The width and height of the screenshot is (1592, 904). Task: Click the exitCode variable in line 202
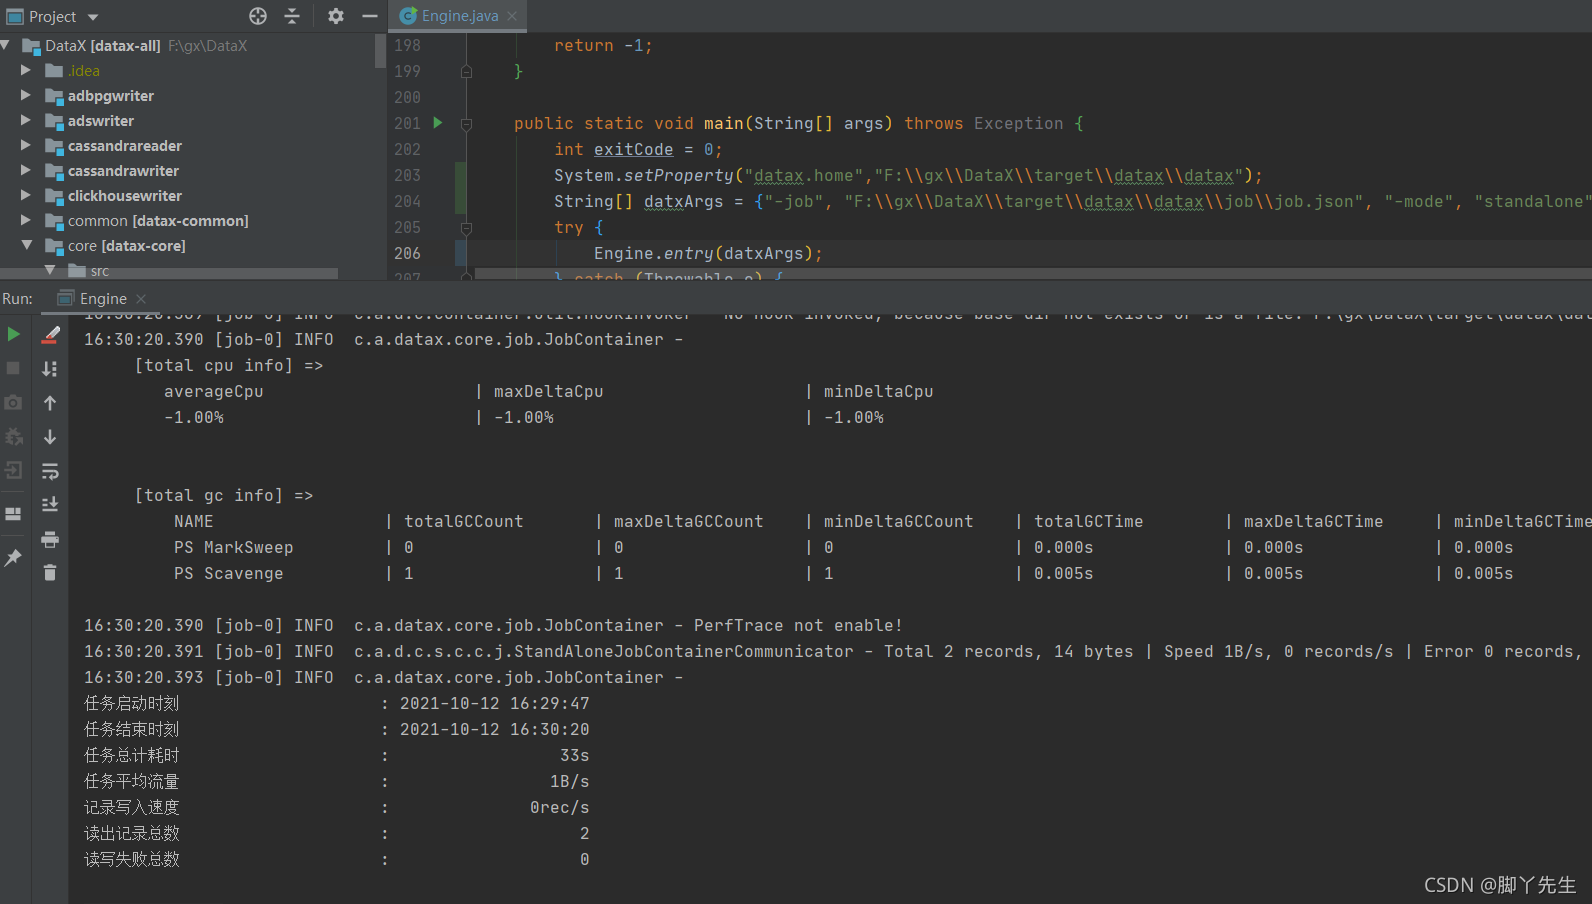point(634,149)
